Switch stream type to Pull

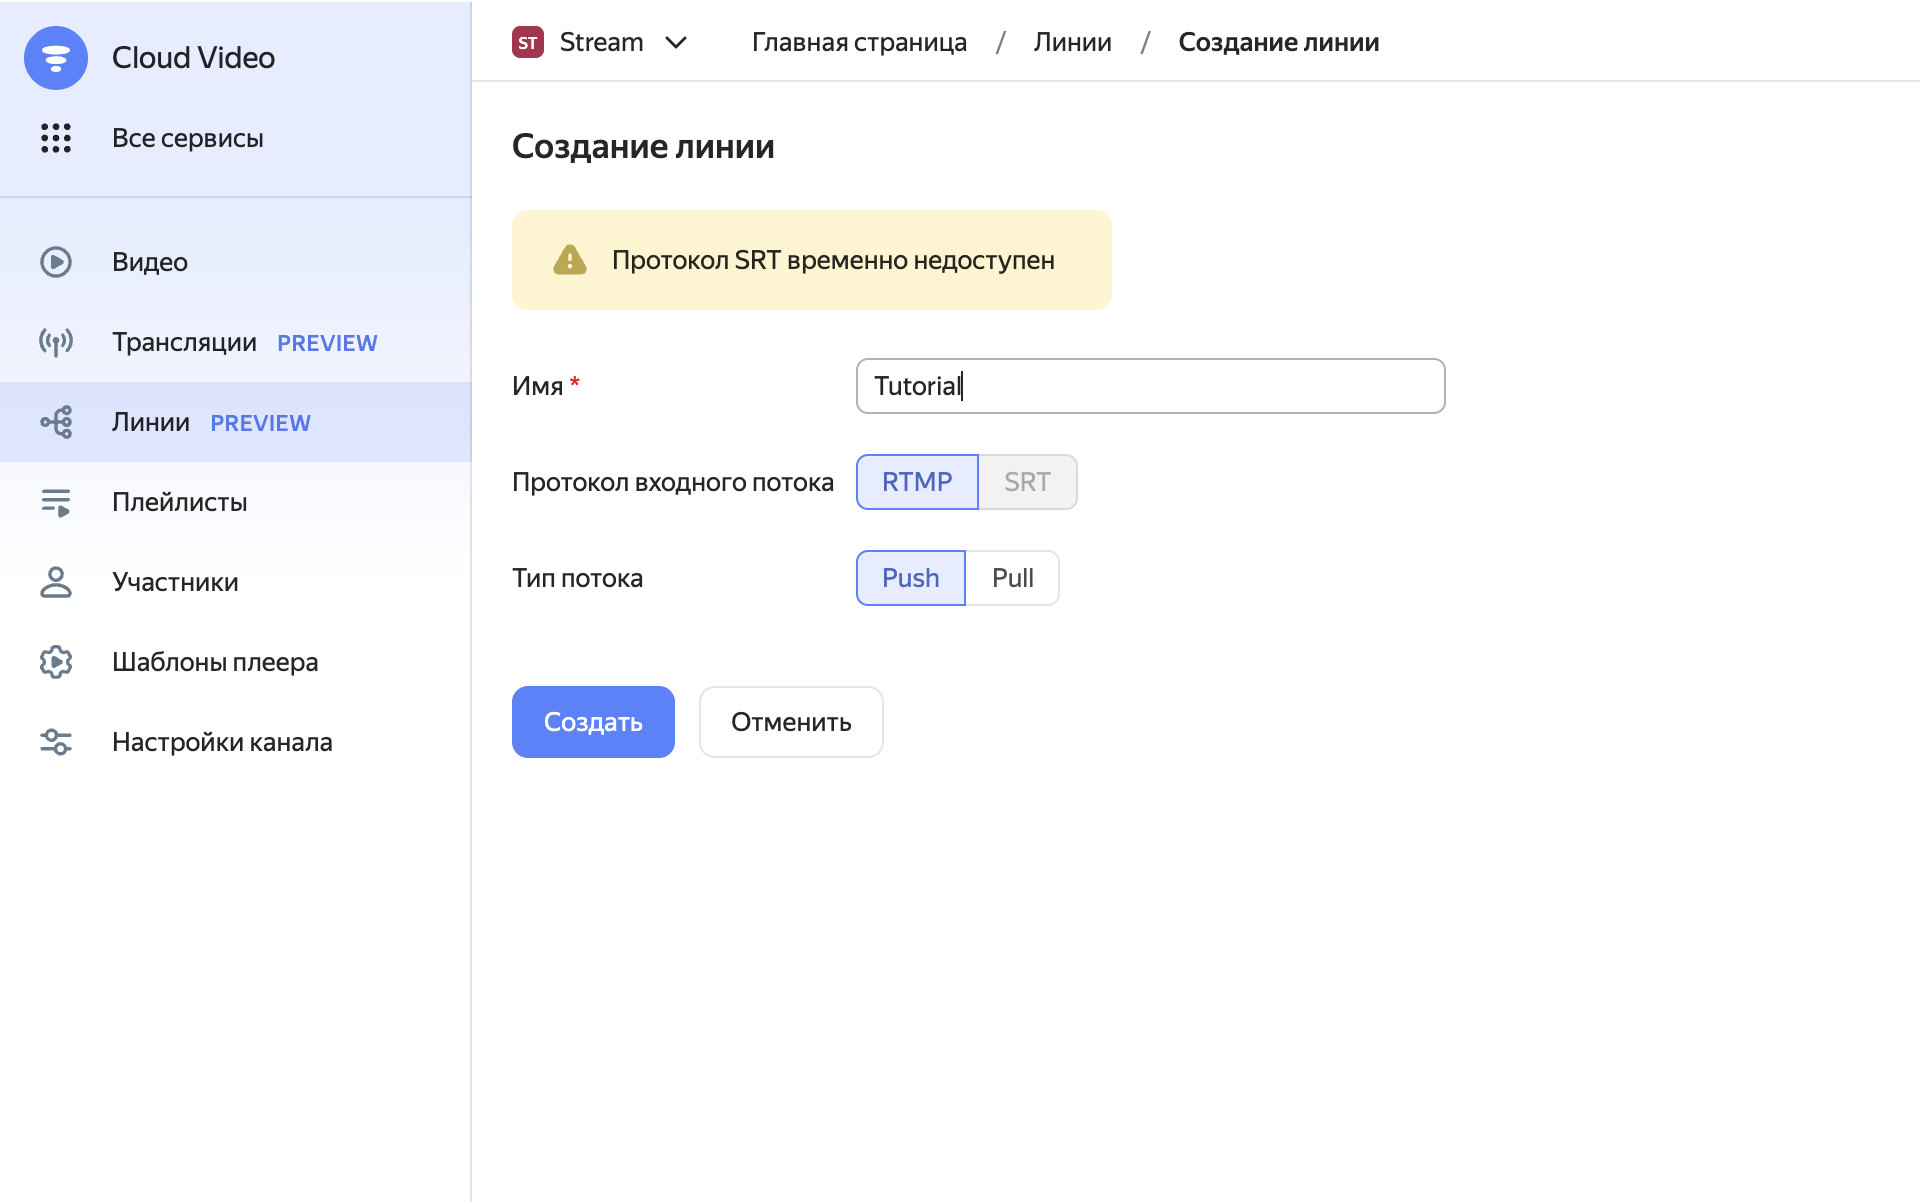[x=1012, y=577]
